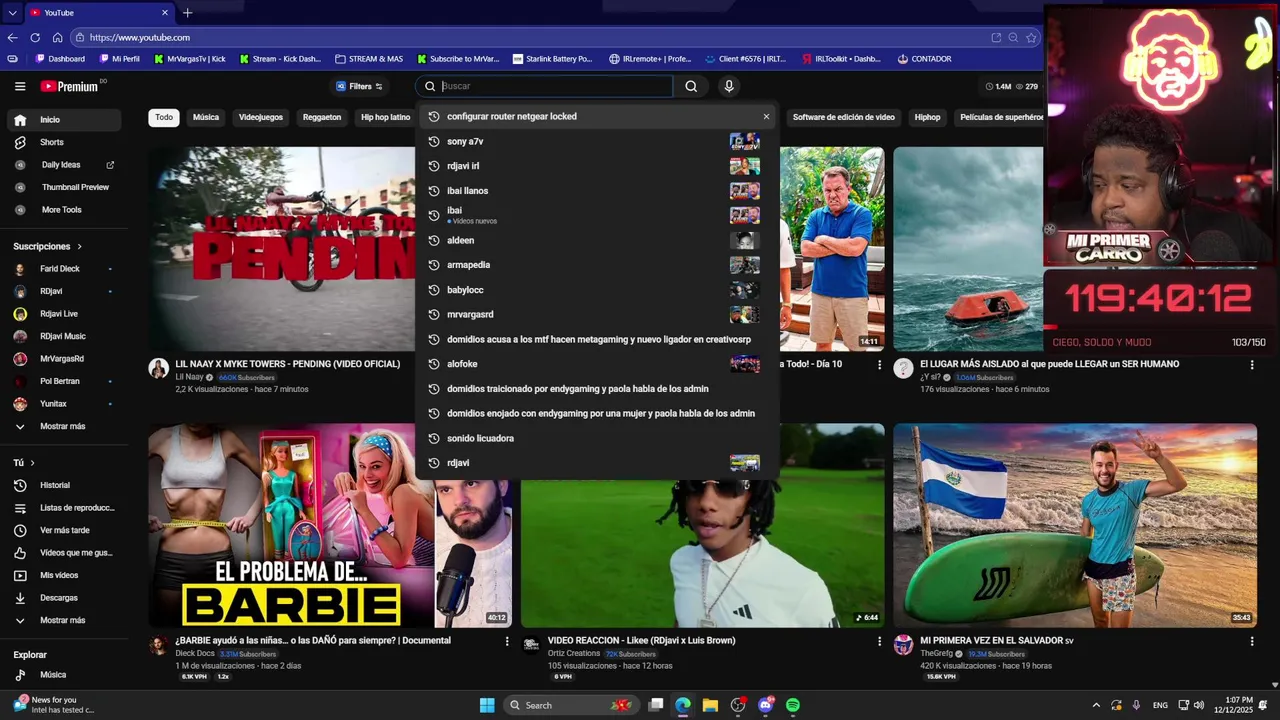The height and width of the screenshot is (720, 1280).
Task: Expand 'Mostrar más' under Tú section
Action: [64, 620]
